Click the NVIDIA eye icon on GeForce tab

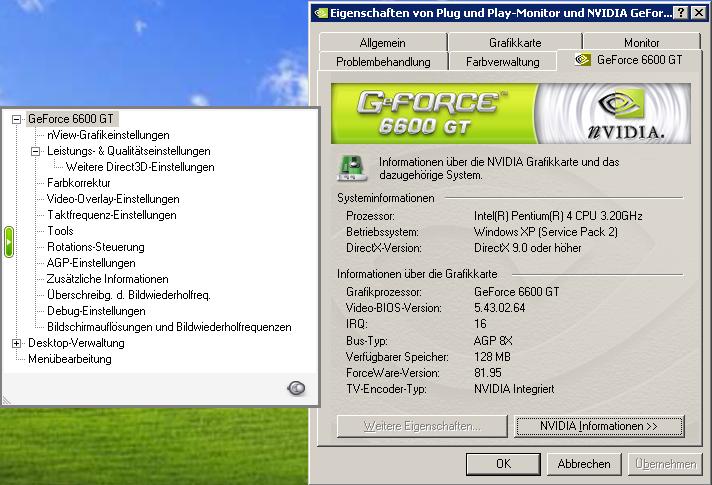(x=583, y=59)
